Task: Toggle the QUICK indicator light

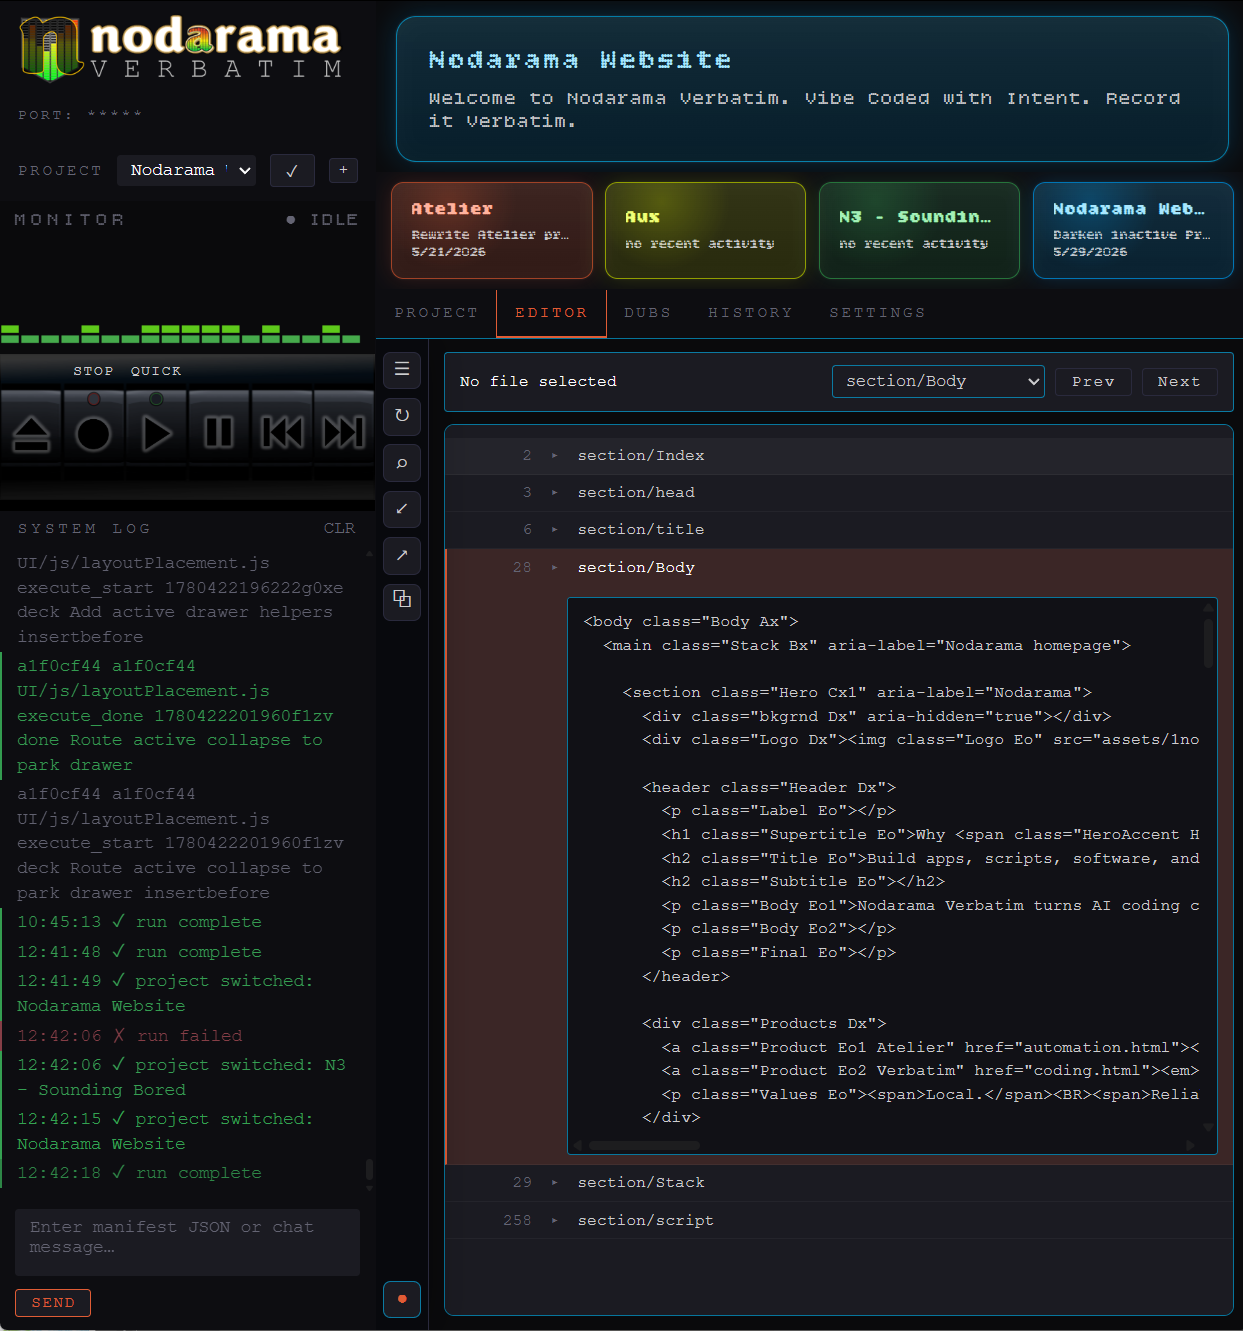Action: pyautogui.click(x=156, y=399)
